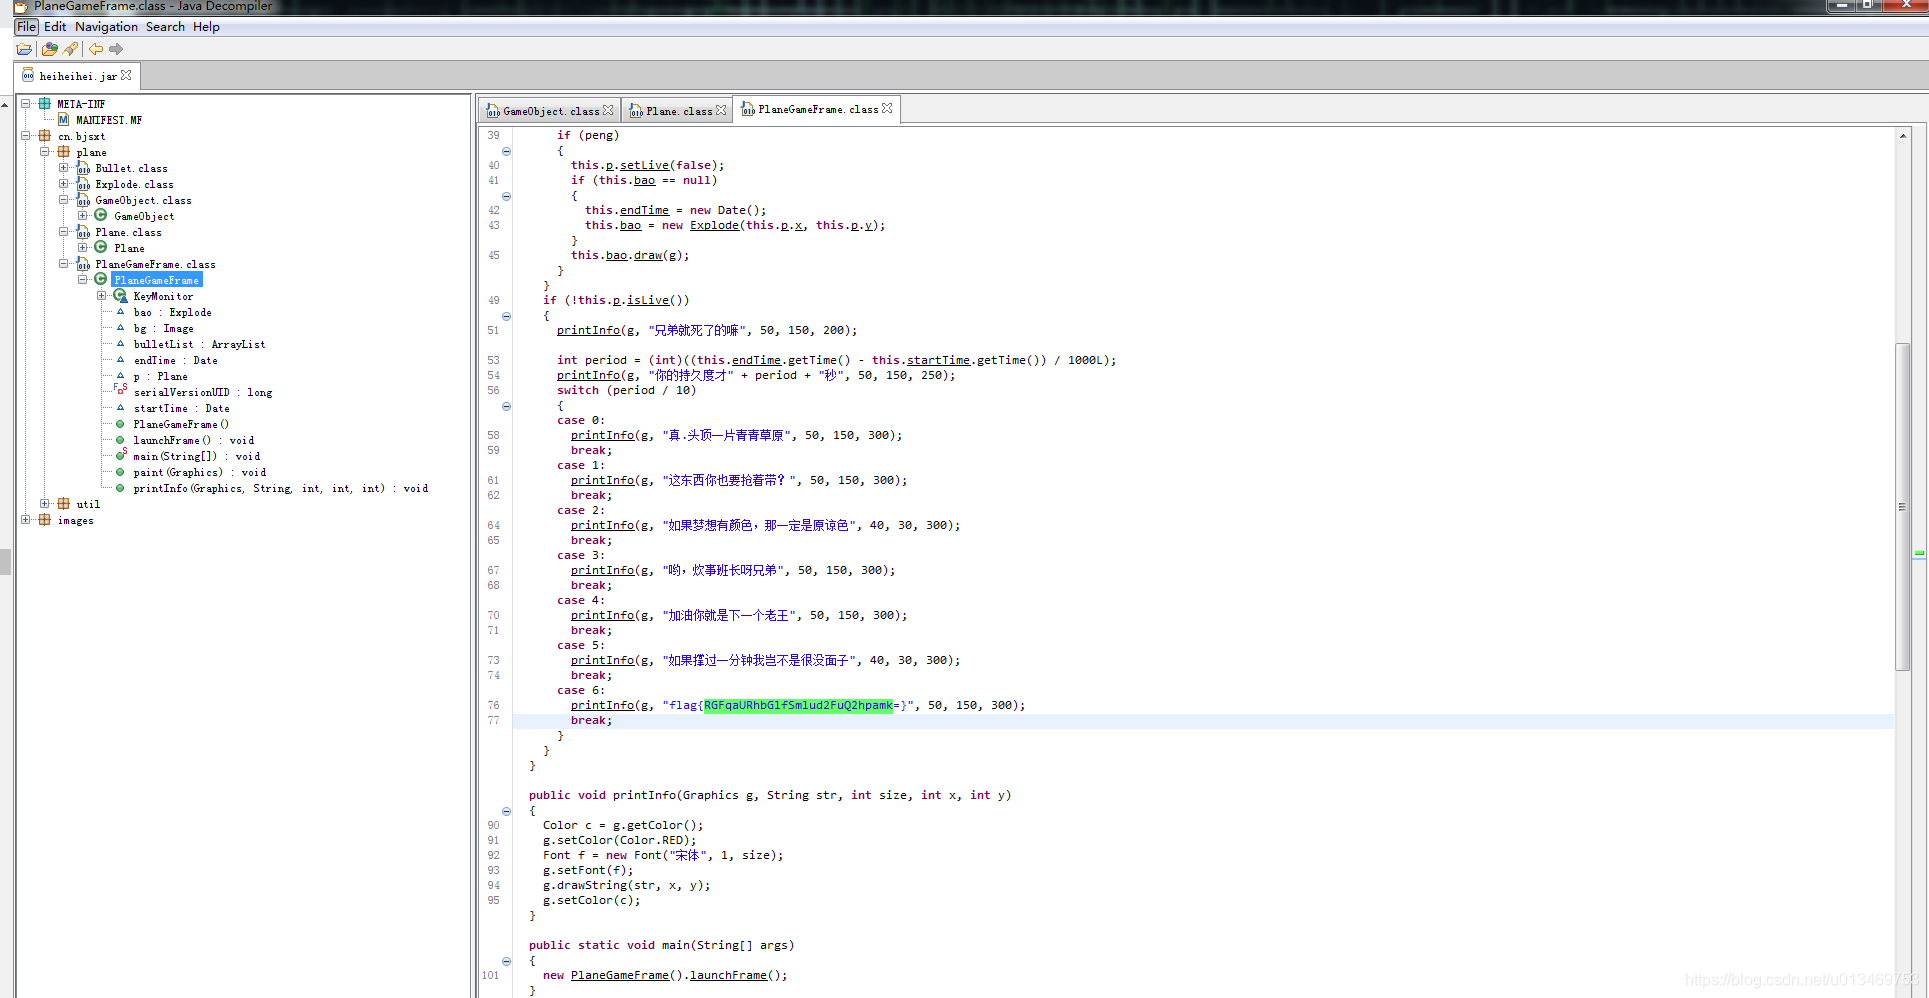Open the Navigation menu
The height and width of the screenshot is (998, 1929).
coord(106,27)
